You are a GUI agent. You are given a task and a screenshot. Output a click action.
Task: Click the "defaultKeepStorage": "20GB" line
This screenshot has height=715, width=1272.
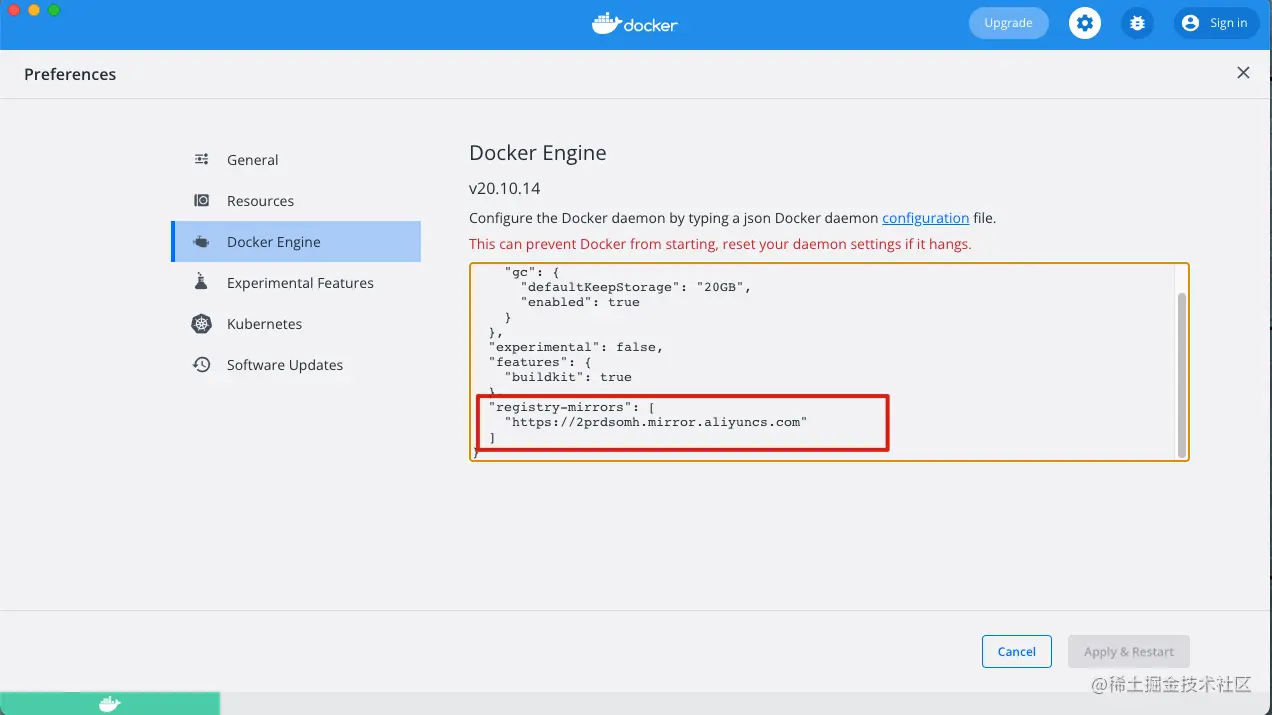[x=636, y=287]
